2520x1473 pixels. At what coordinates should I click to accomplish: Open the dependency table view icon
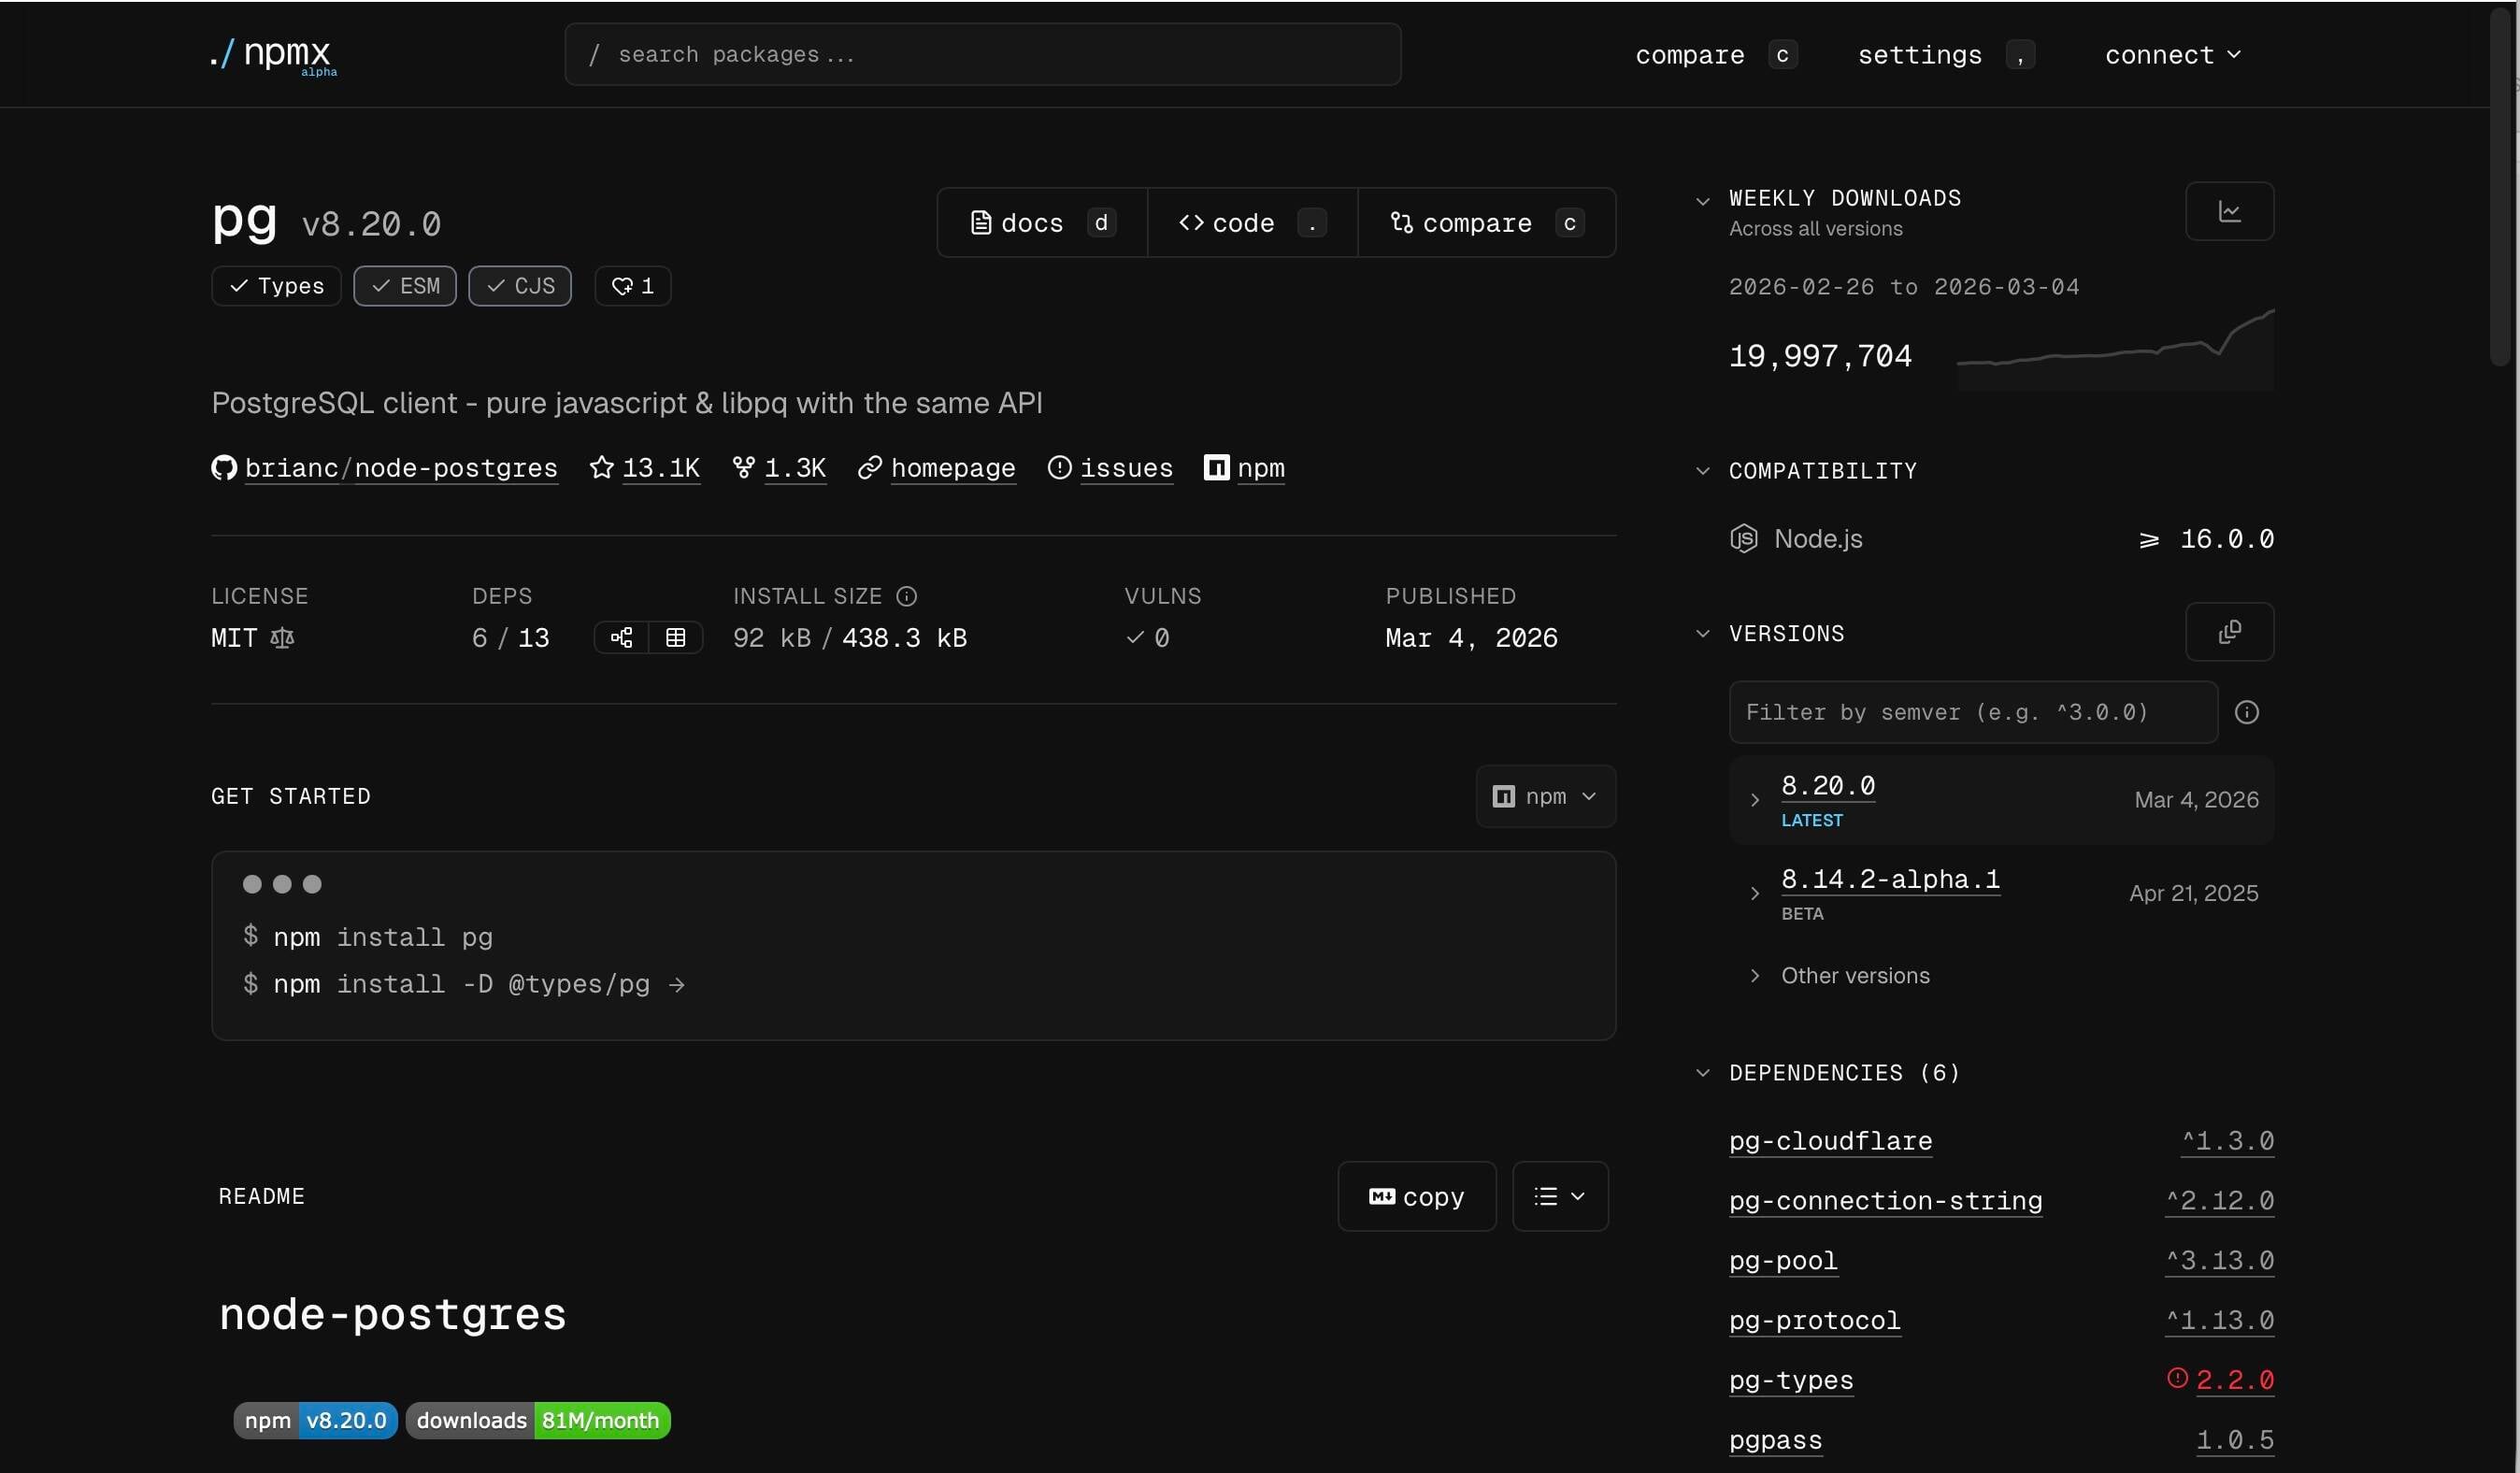click(676, 638)
